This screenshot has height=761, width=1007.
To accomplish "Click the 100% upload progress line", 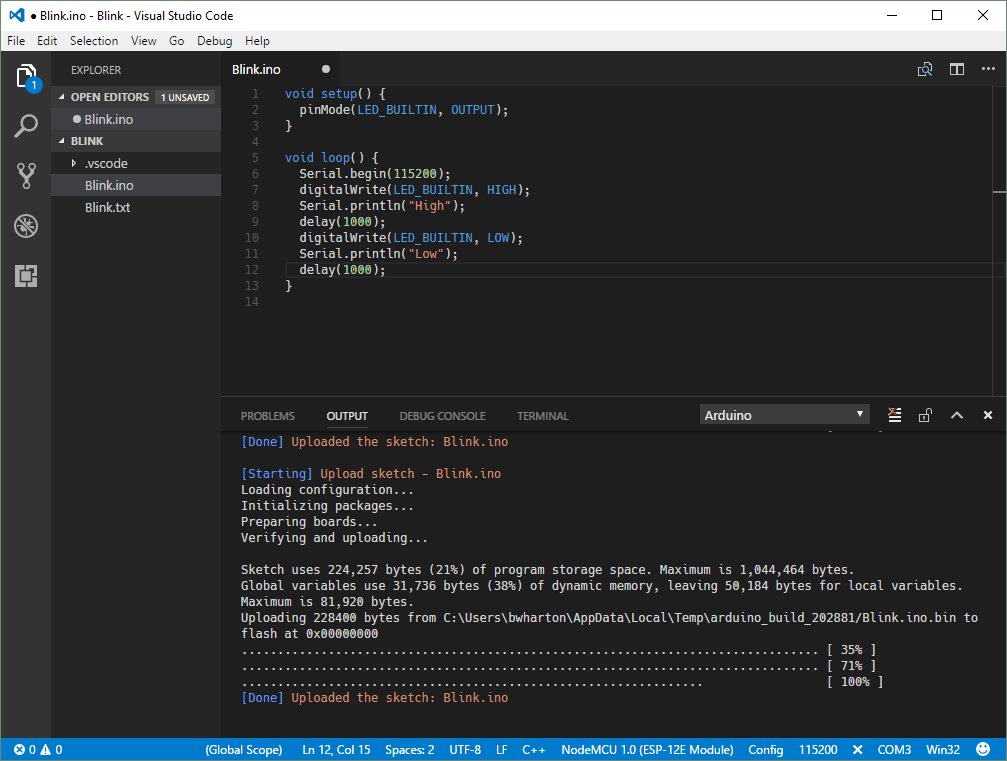I will [562, 682].
